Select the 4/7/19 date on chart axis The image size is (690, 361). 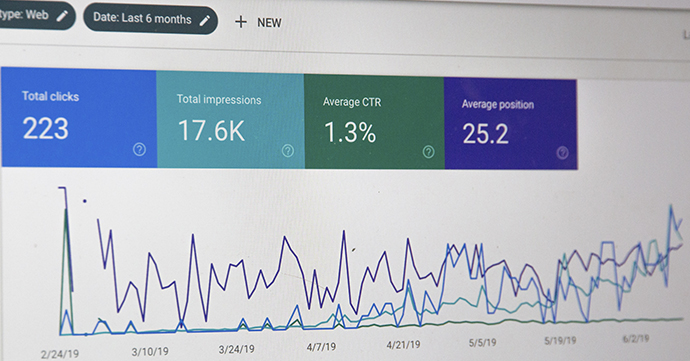click(321, 347)
